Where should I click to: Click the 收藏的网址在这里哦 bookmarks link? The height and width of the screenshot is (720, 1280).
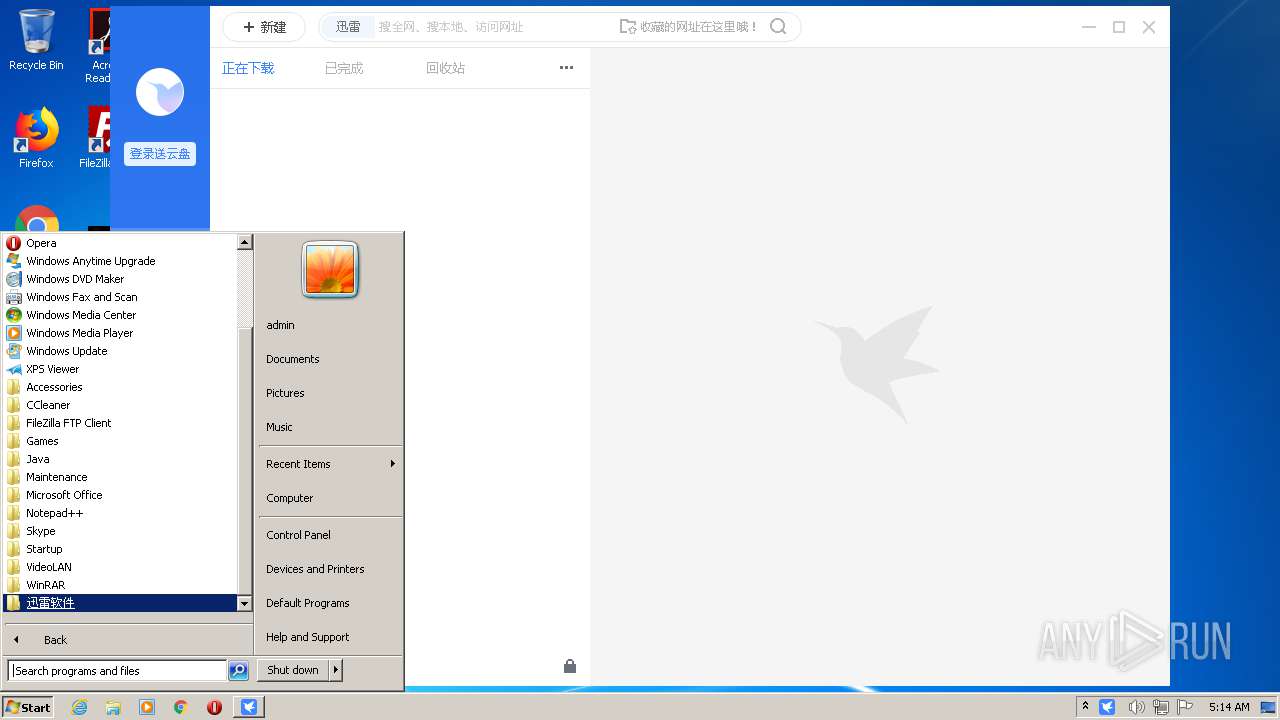pos(689,27)
